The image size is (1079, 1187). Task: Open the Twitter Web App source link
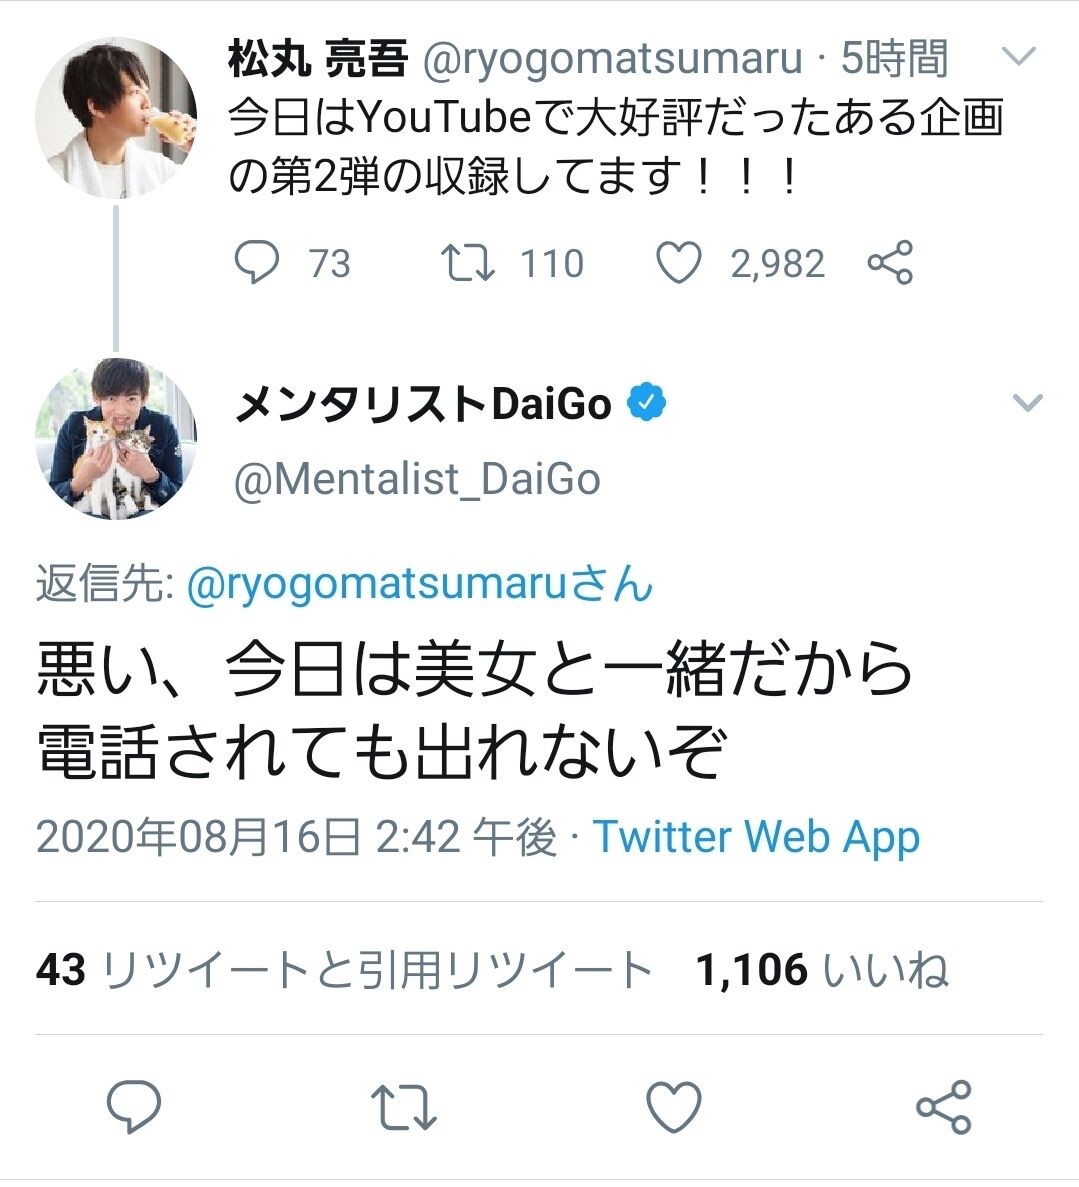pyautogui.click(x=757, y=837)
